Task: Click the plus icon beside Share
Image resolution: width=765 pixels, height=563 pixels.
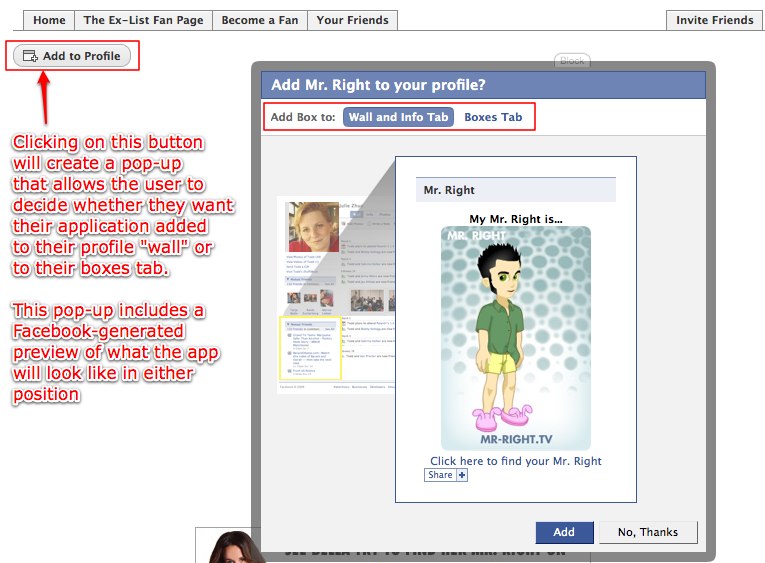Action: pyautogui.click(x=462, y=475)
